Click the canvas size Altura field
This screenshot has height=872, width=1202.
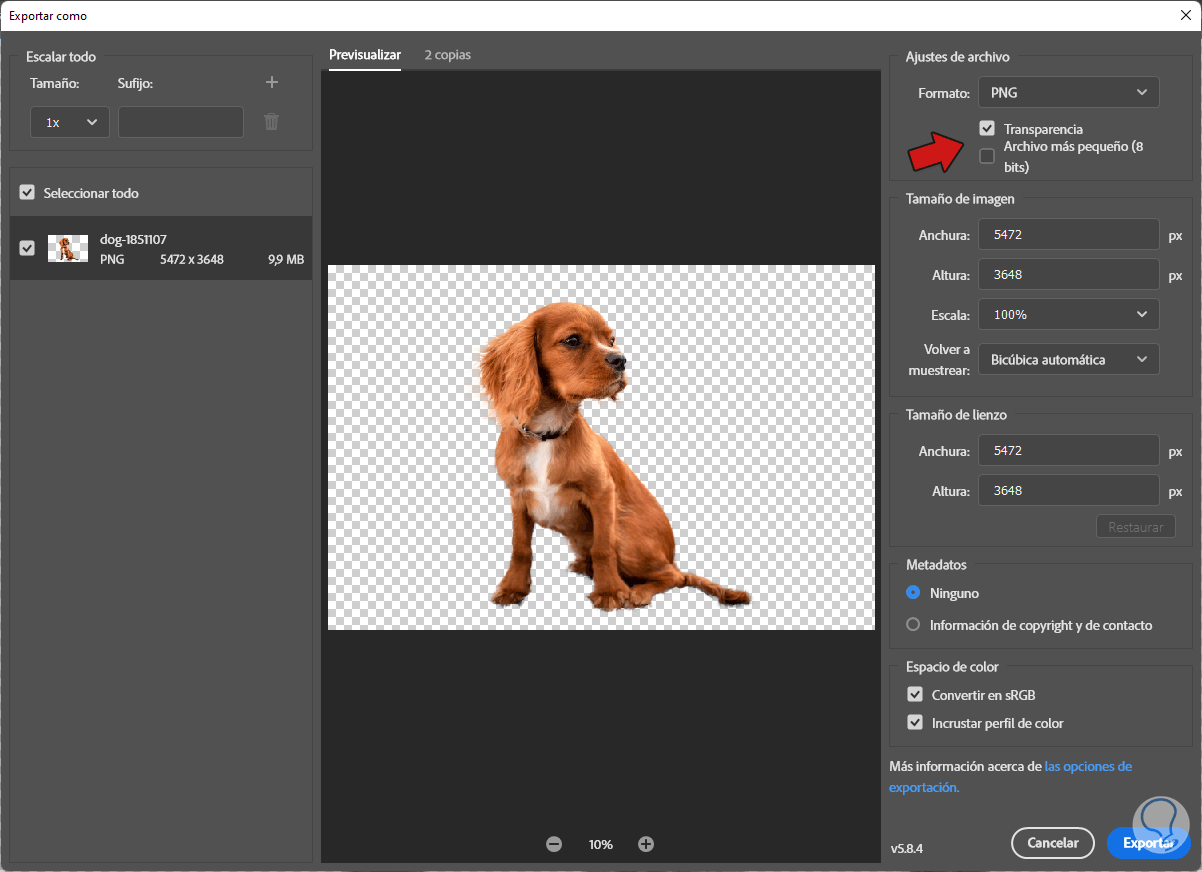(x=1069, y=491)
